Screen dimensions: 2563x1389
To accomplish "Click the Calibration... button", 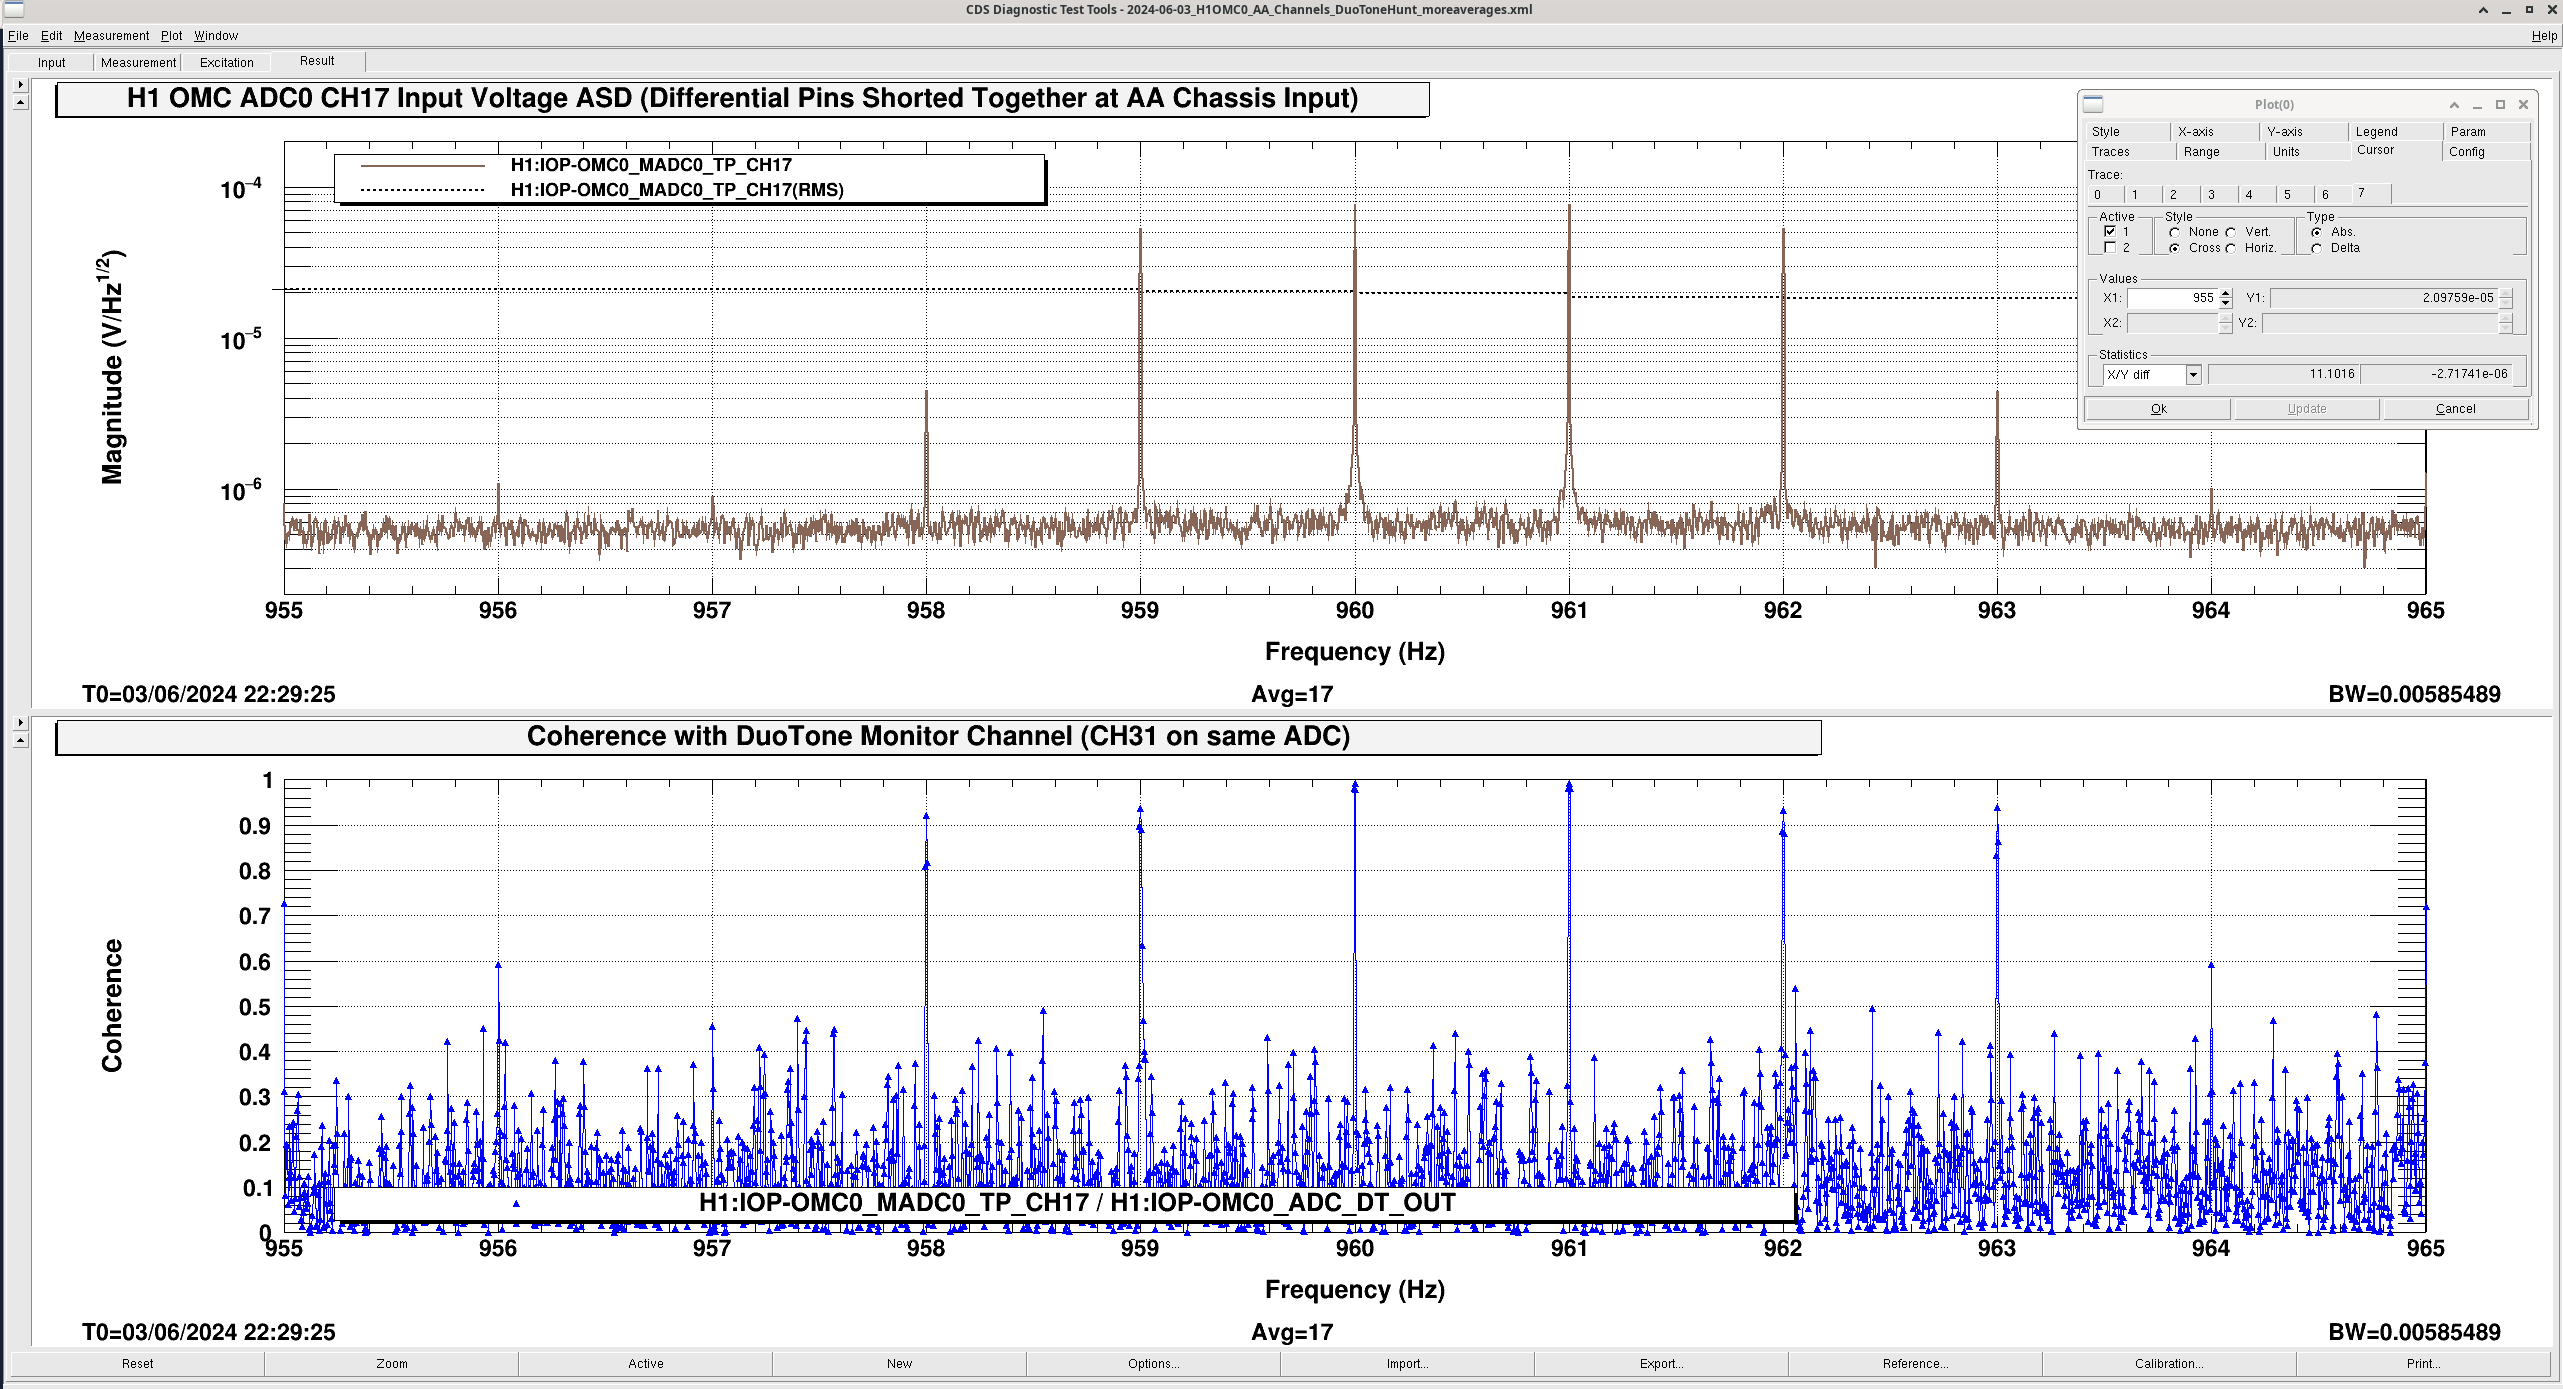I will (2169, 1364).
